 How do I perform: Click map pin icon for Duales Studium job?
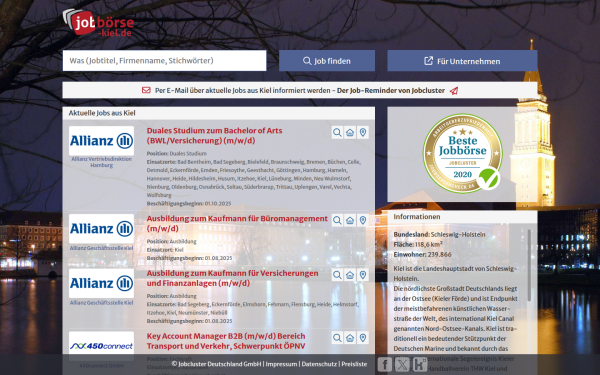tap(363, 132)
